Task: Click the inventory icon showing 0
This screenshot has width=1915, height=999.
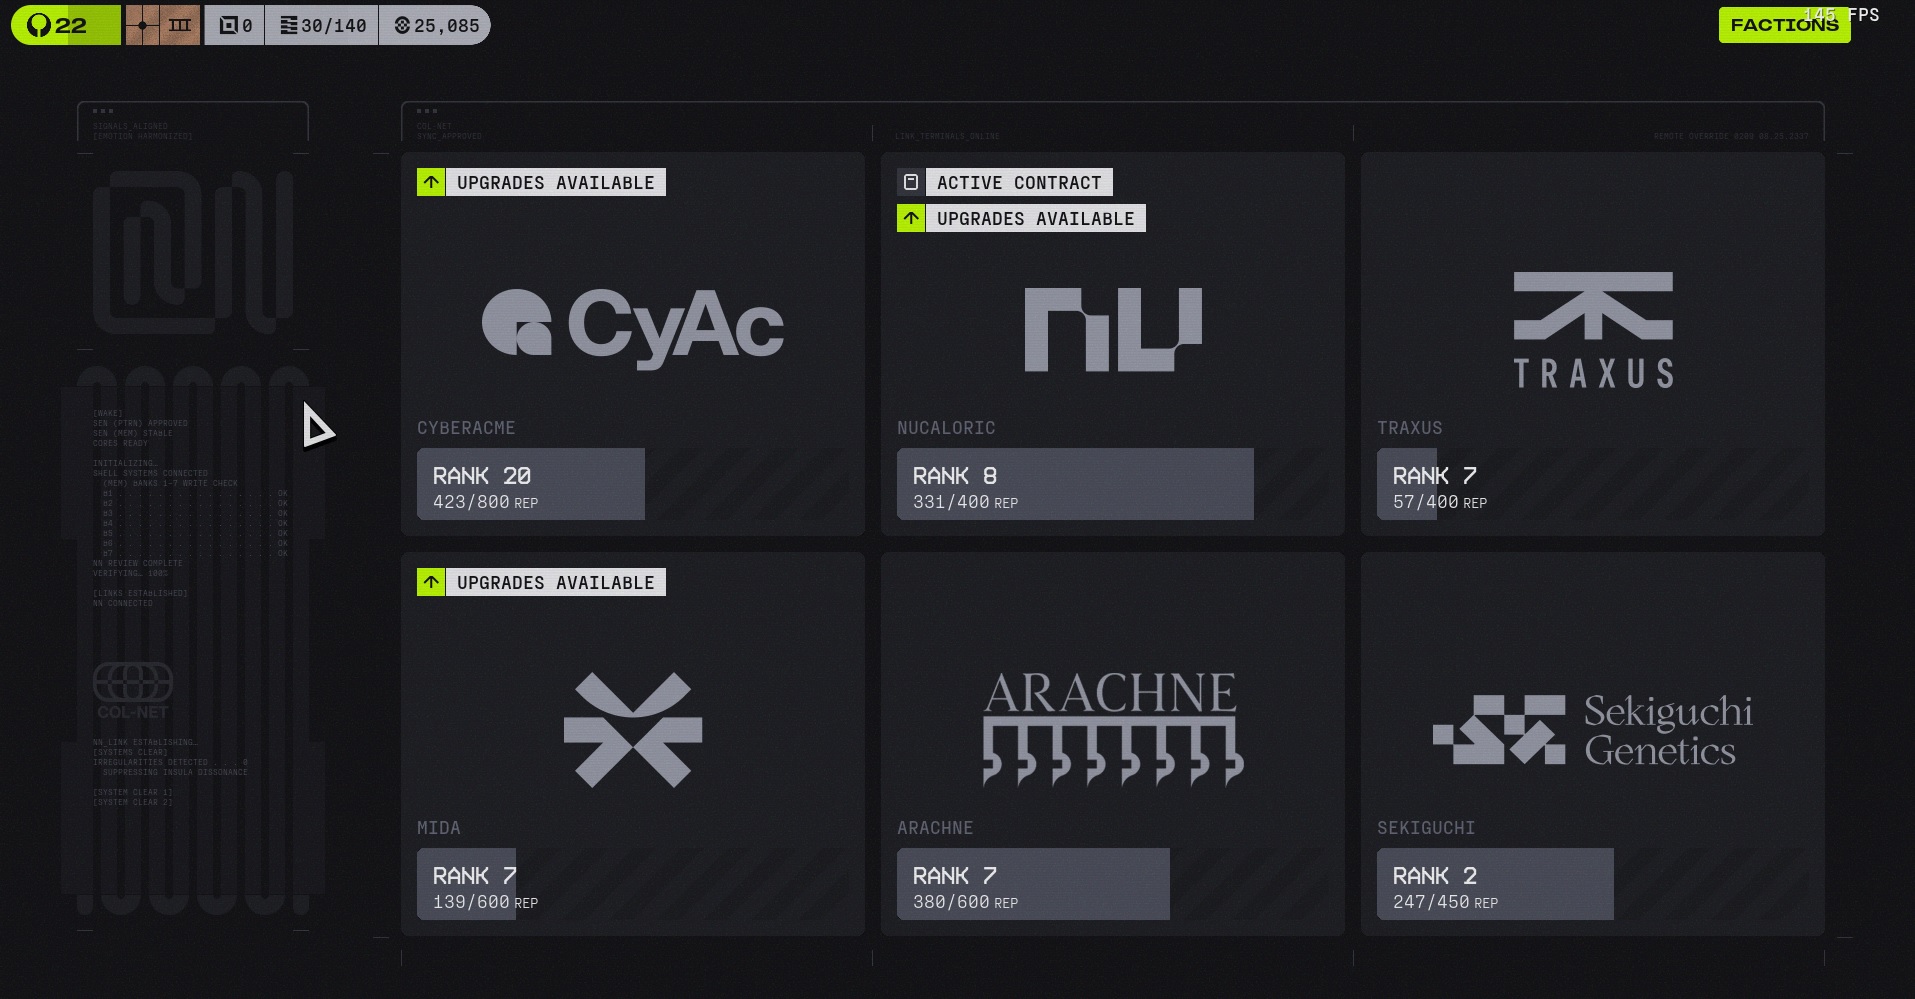Action: pyautogui.click(x=229, y=25)
